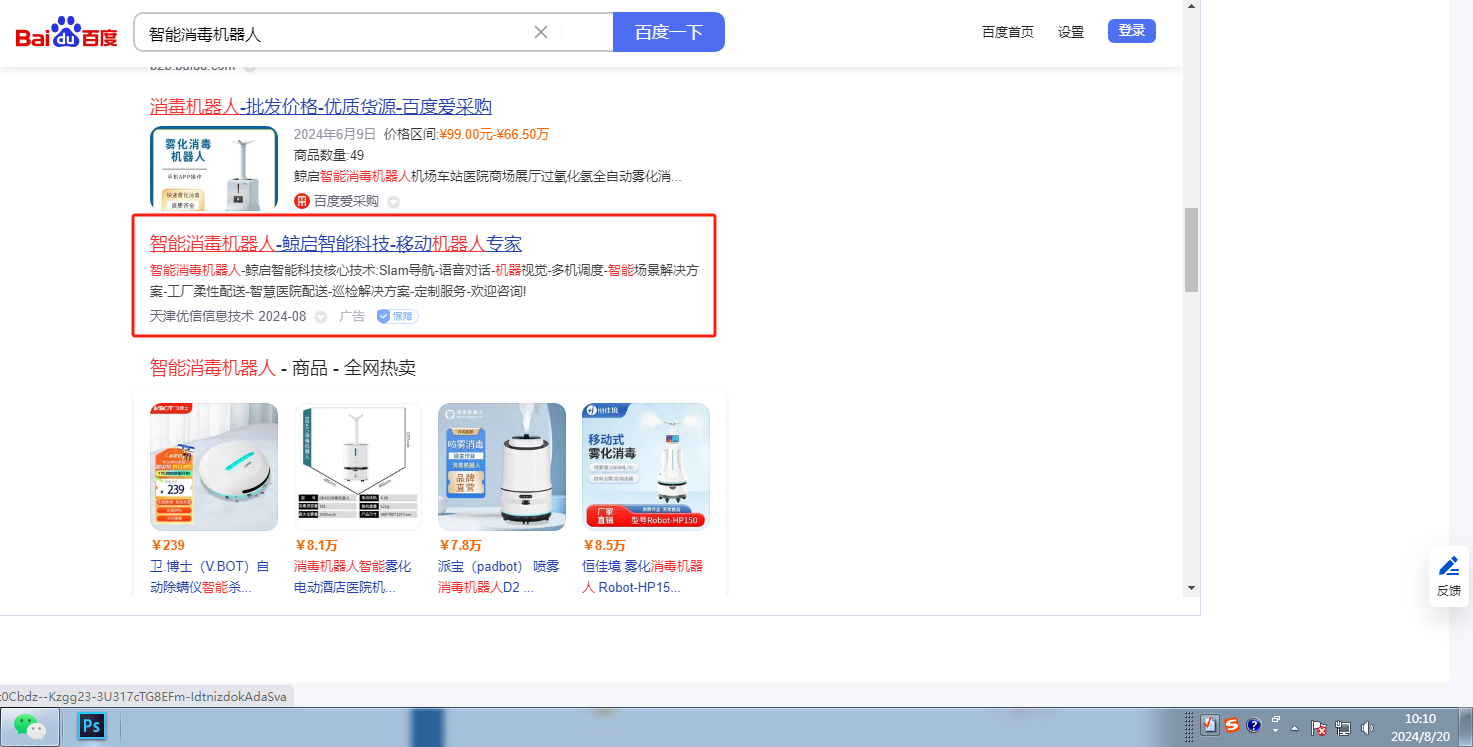Open 消毒机器人-批发价格-优质货源-百度爱采购 result
Screen dimensions: 1473x747
coord(321,107)
